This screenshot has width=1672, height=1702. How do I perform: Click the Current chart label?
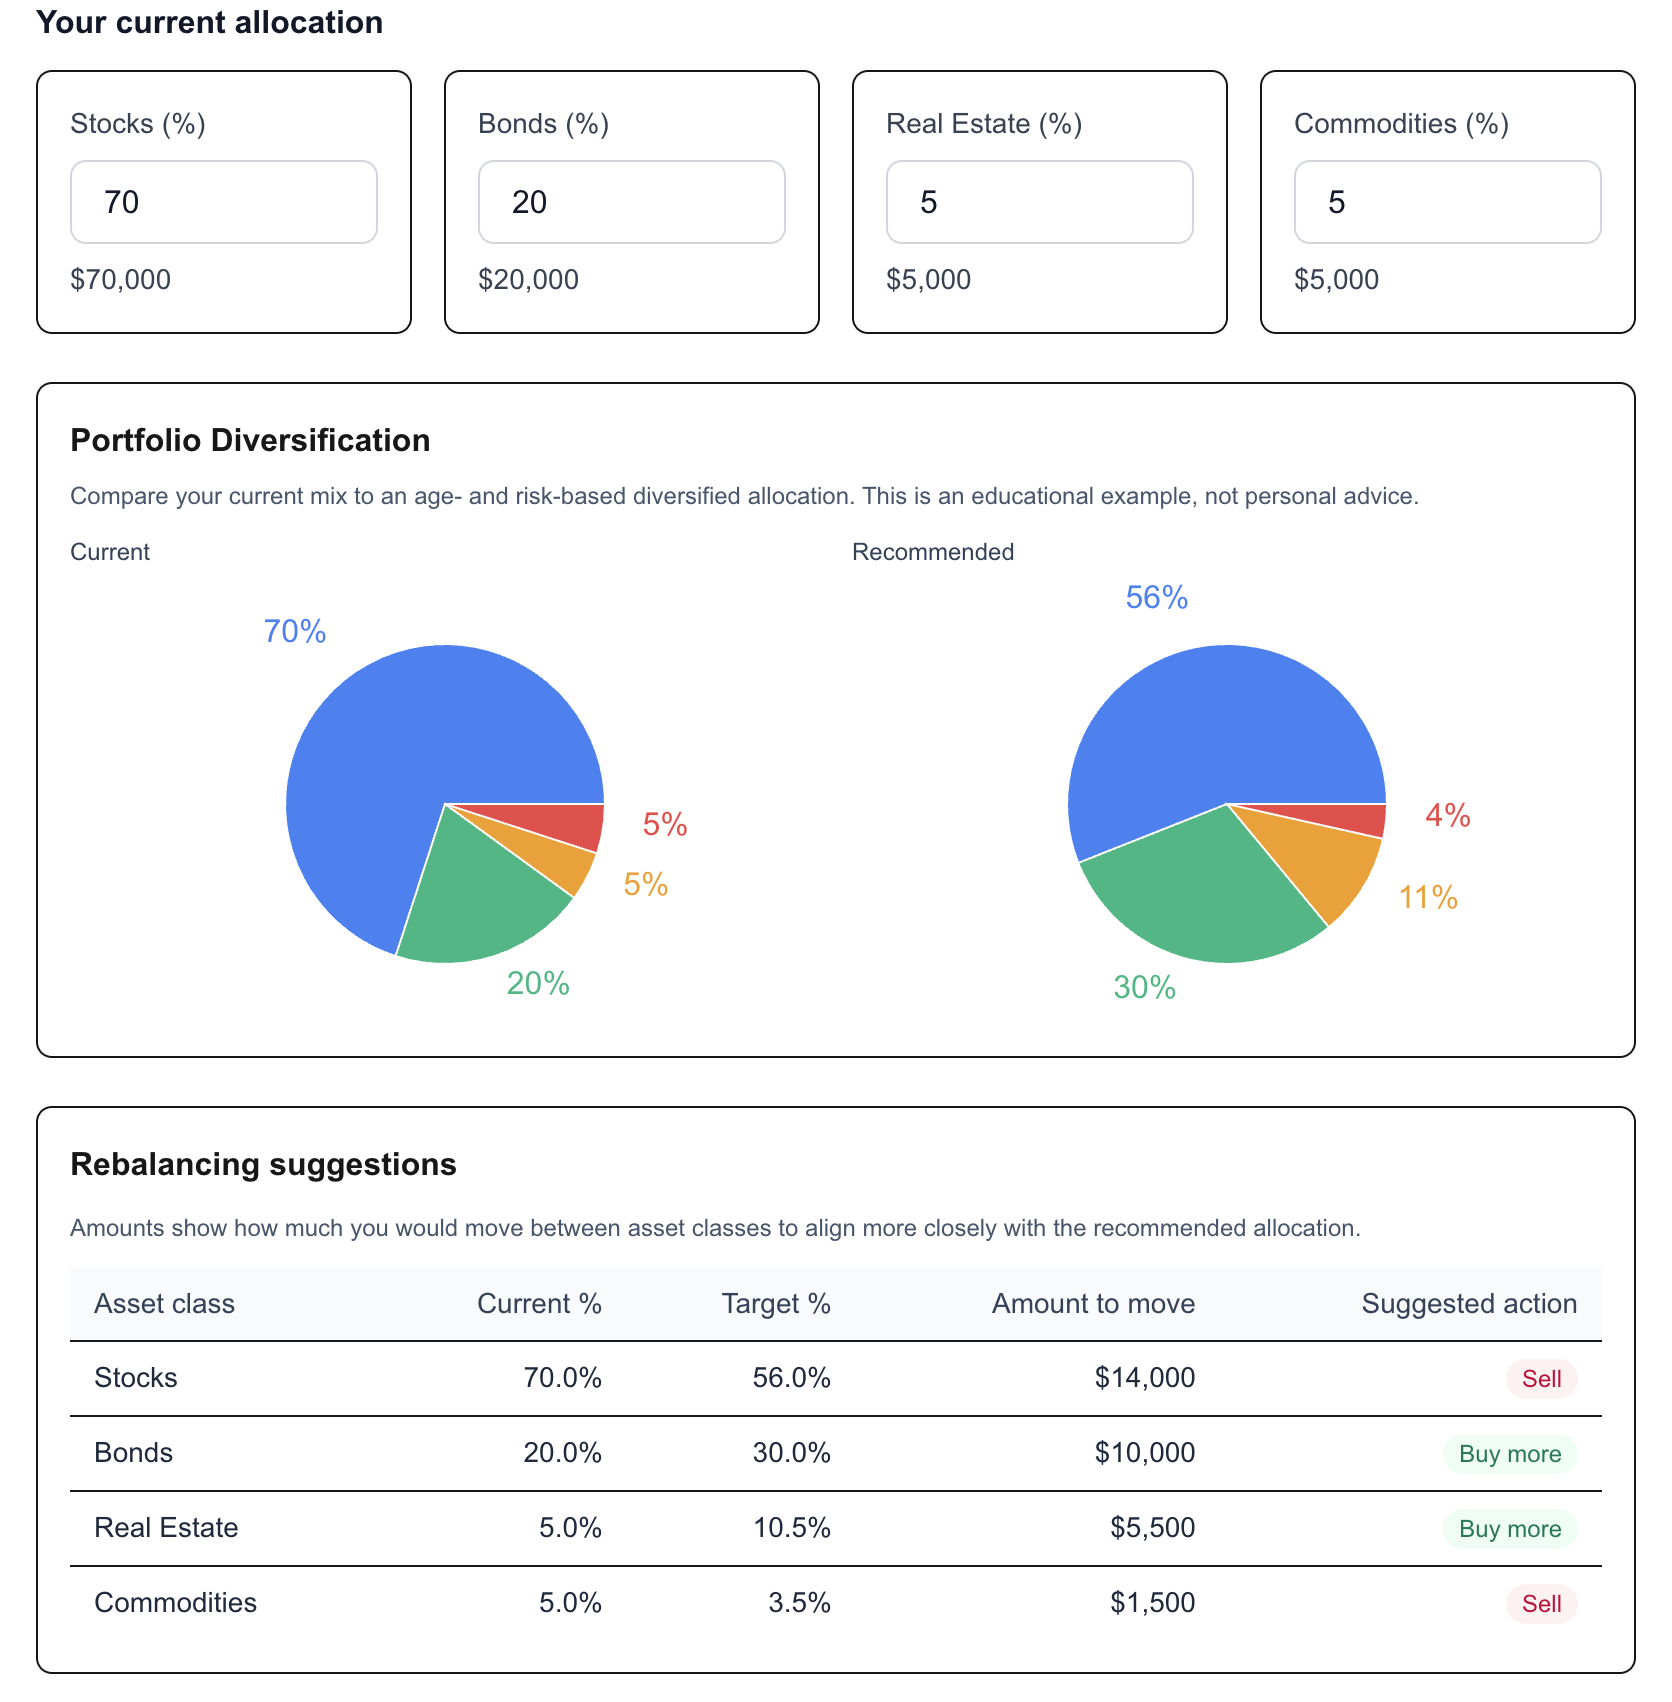tap(110, 551)
